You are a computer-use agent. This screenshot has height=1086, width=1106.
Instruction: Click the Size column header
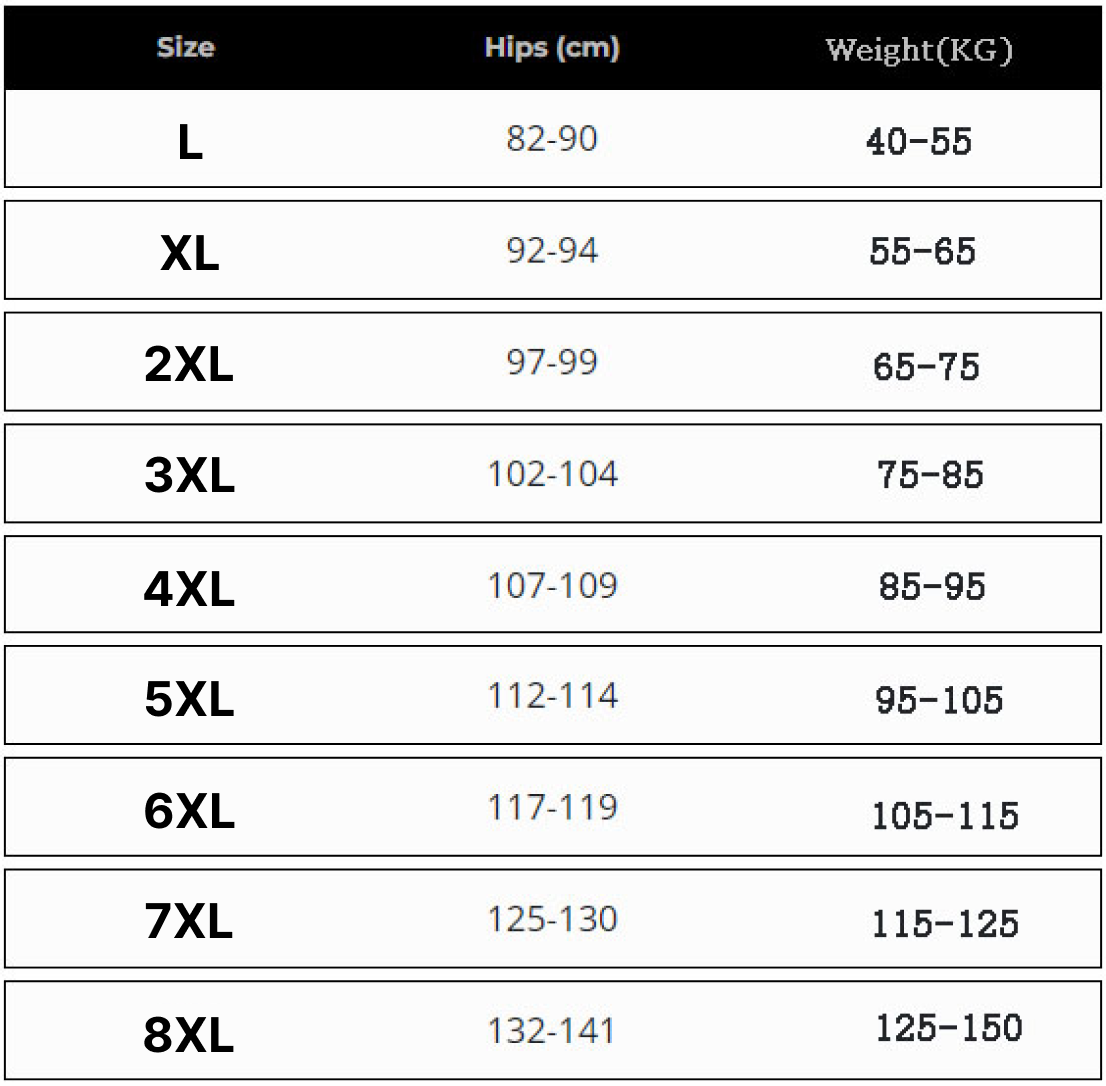[x=186, y=47]
